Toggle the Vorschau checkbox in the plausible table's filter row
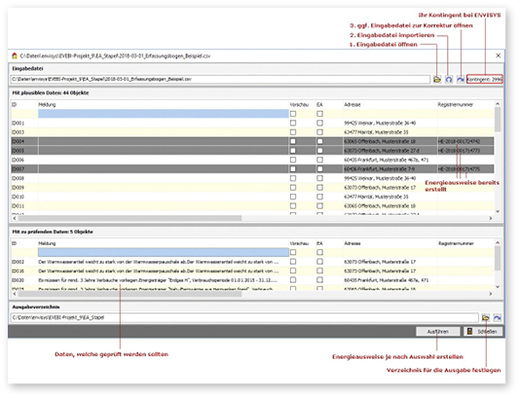The height and width of the screenshot is (398, 520). coord(293,114)
